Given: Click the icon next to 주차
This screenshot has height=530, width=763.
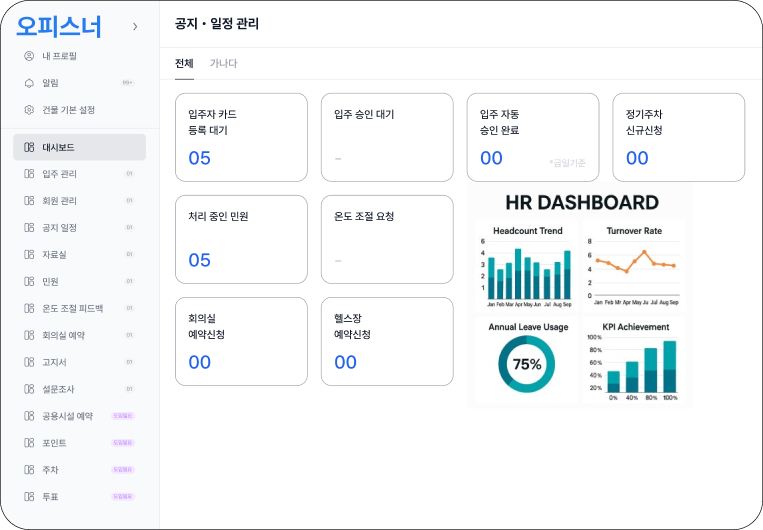Looking at the screenshot, I should pyautogui.click(x=29, y=470).
